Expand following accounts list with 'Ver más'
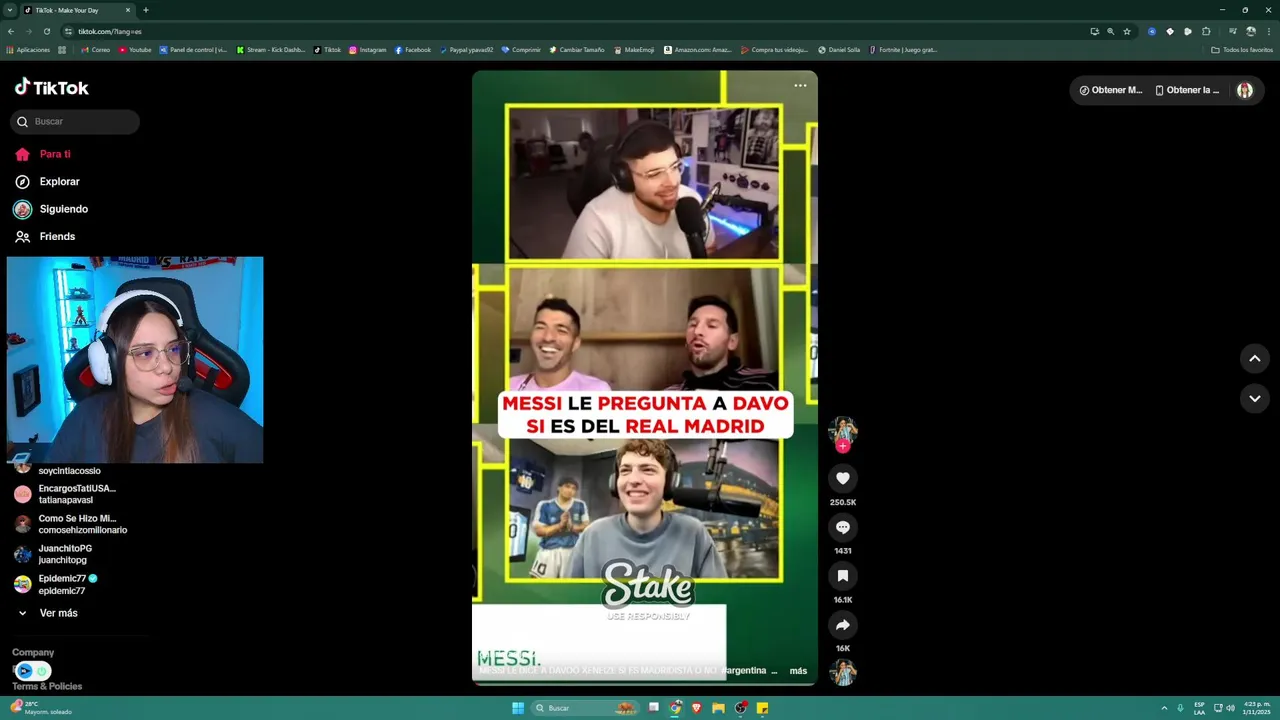Screen dimensions: 1280x720 47,613
